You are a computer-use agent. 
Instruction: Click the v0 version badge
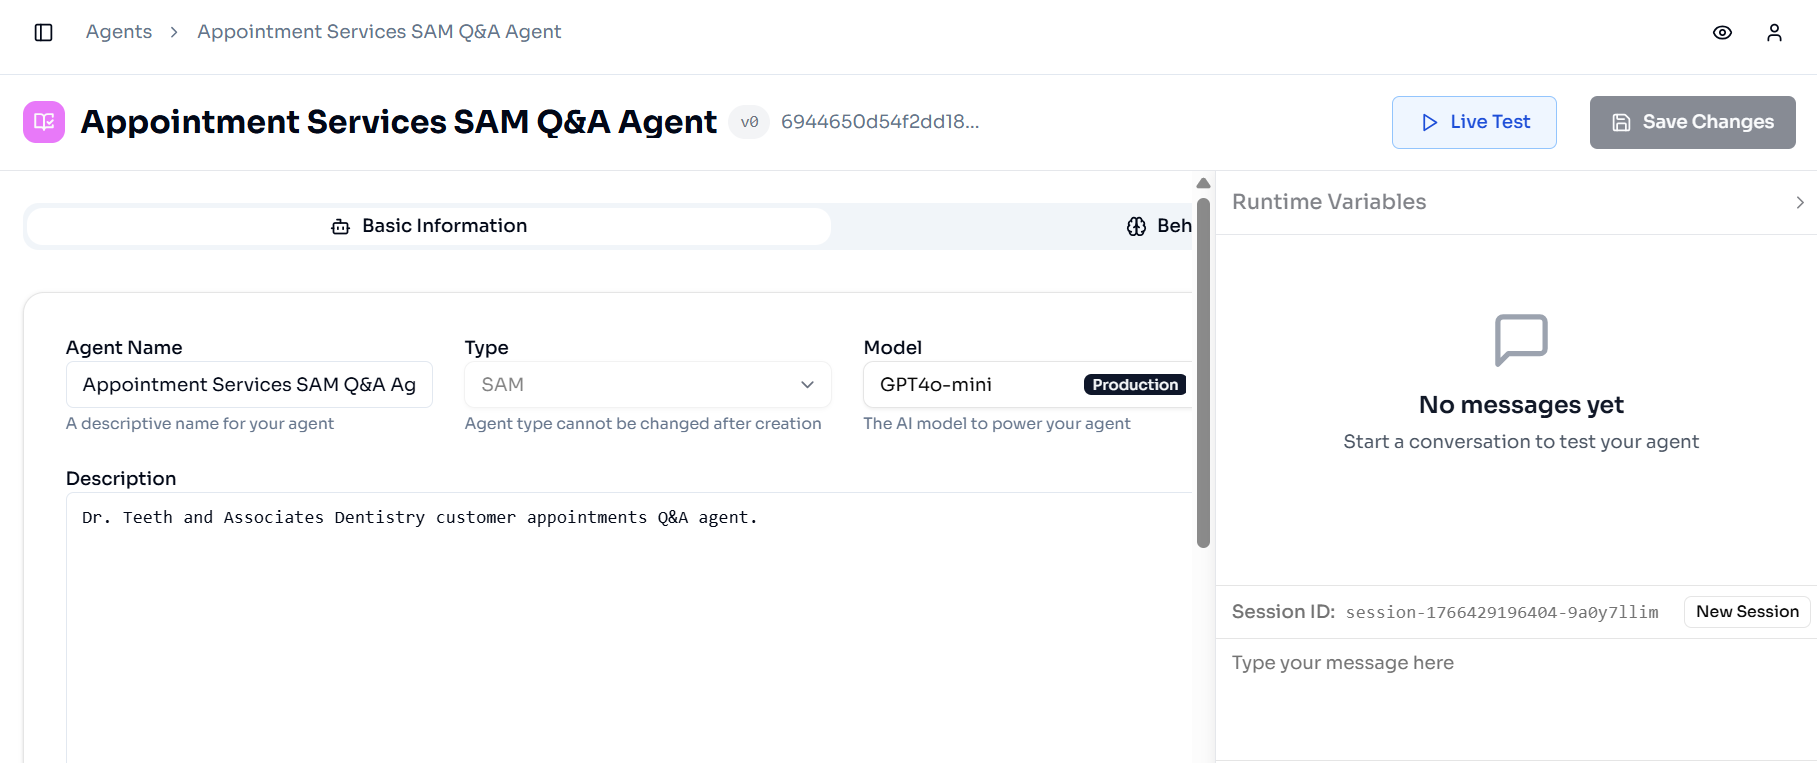(749, 122)
